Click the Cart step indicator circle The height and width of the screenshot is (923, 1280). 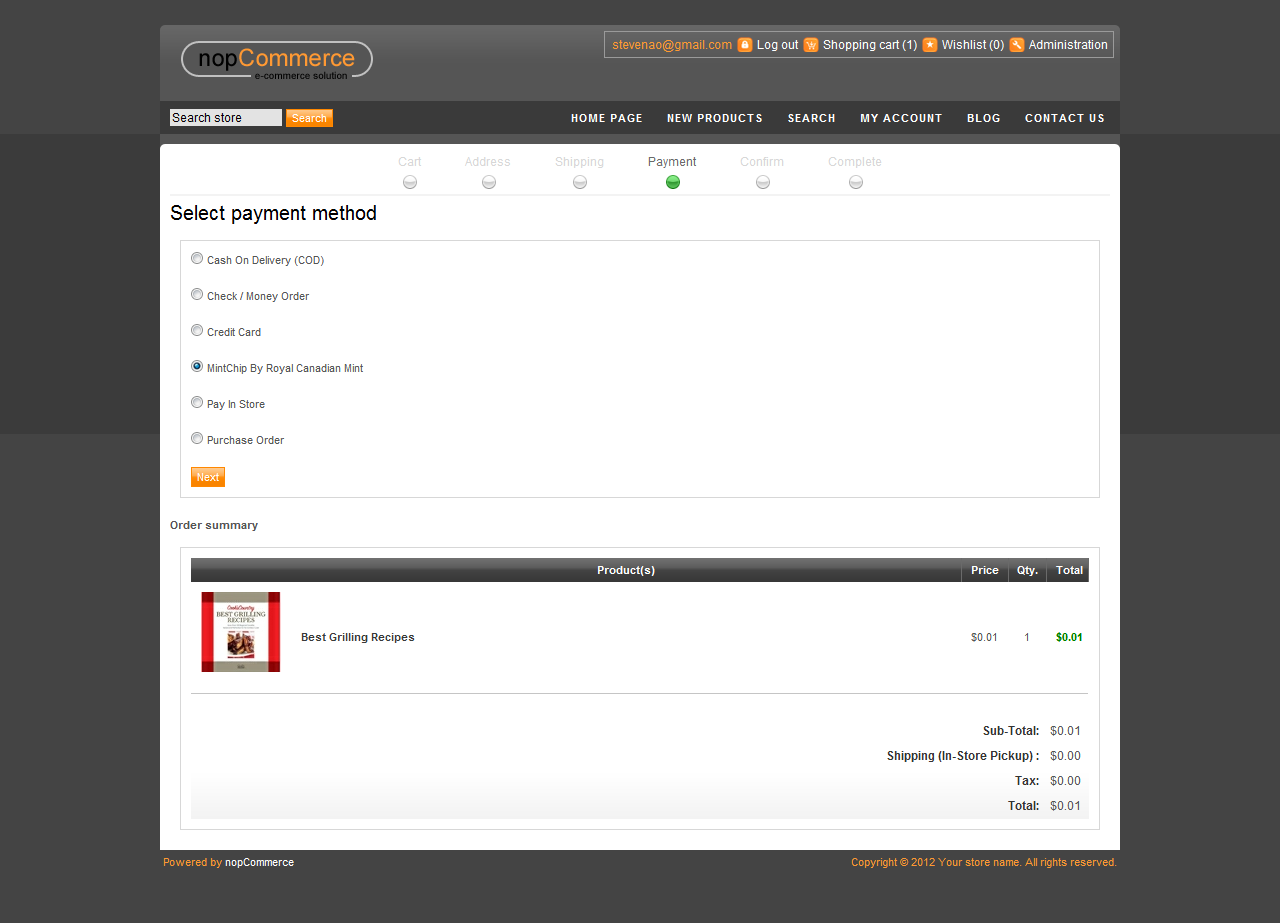click(x=410, y=182)
